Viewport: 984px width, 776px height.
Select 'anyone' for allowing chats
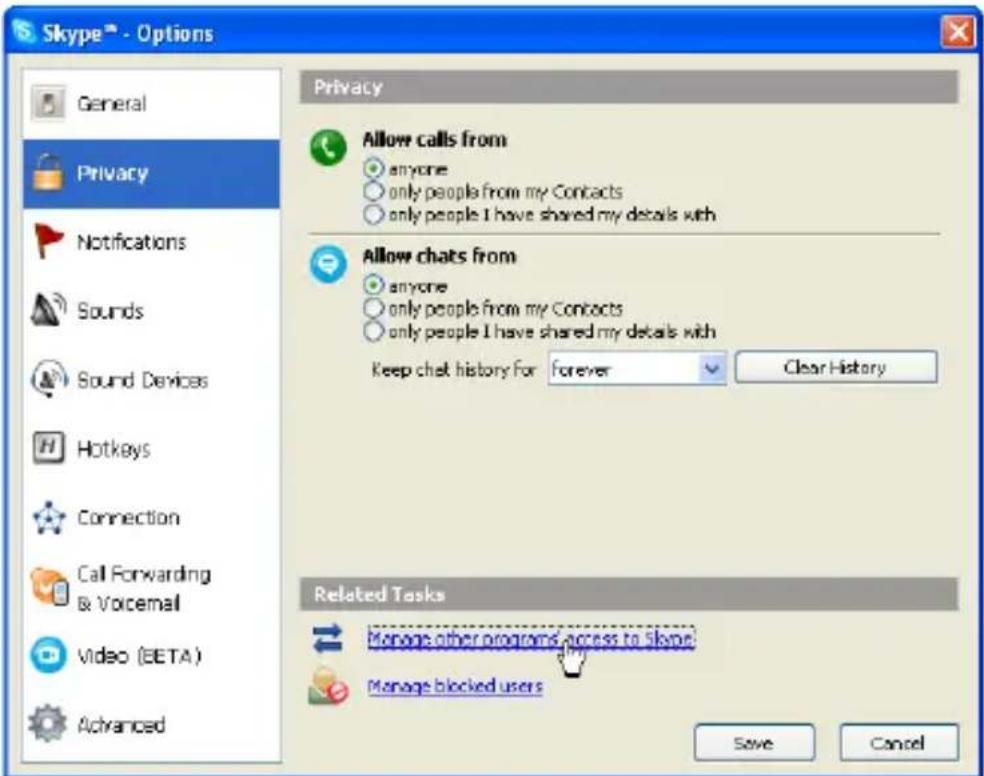(373, 286)
